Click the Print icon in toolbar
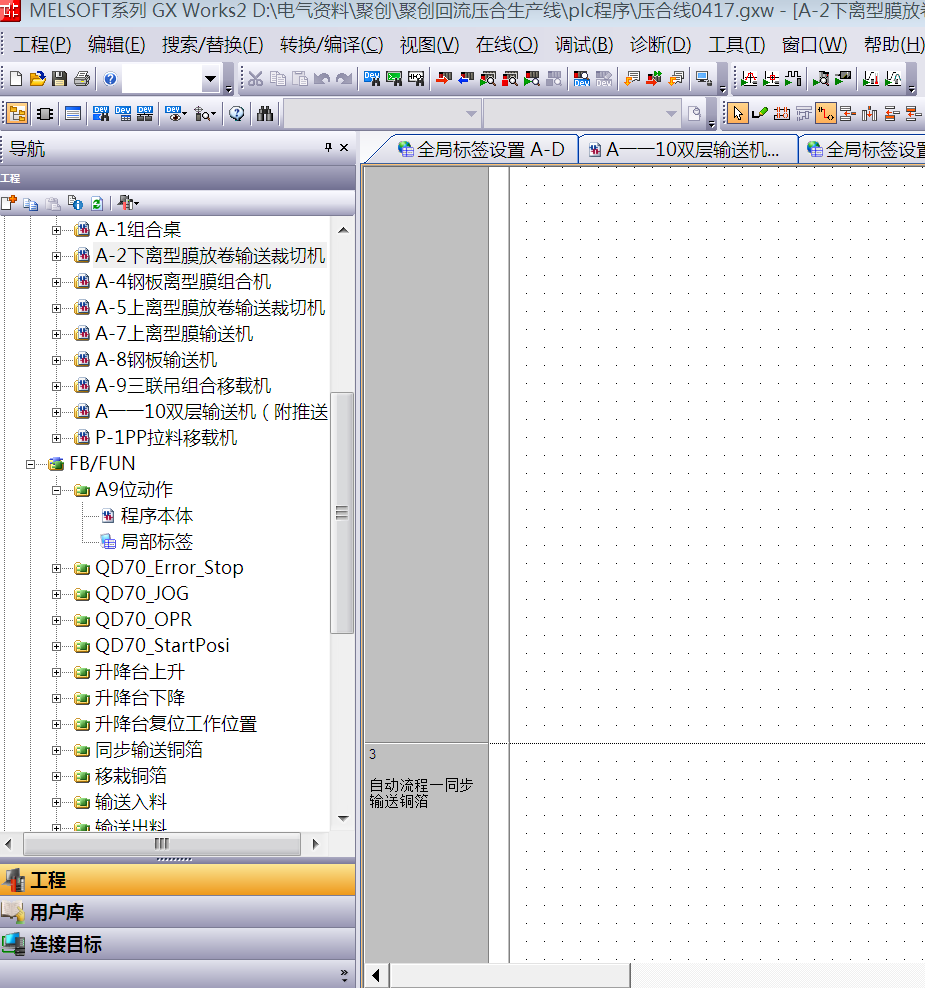The height and width of the screenshot is (988, 925). click(81, 79)
